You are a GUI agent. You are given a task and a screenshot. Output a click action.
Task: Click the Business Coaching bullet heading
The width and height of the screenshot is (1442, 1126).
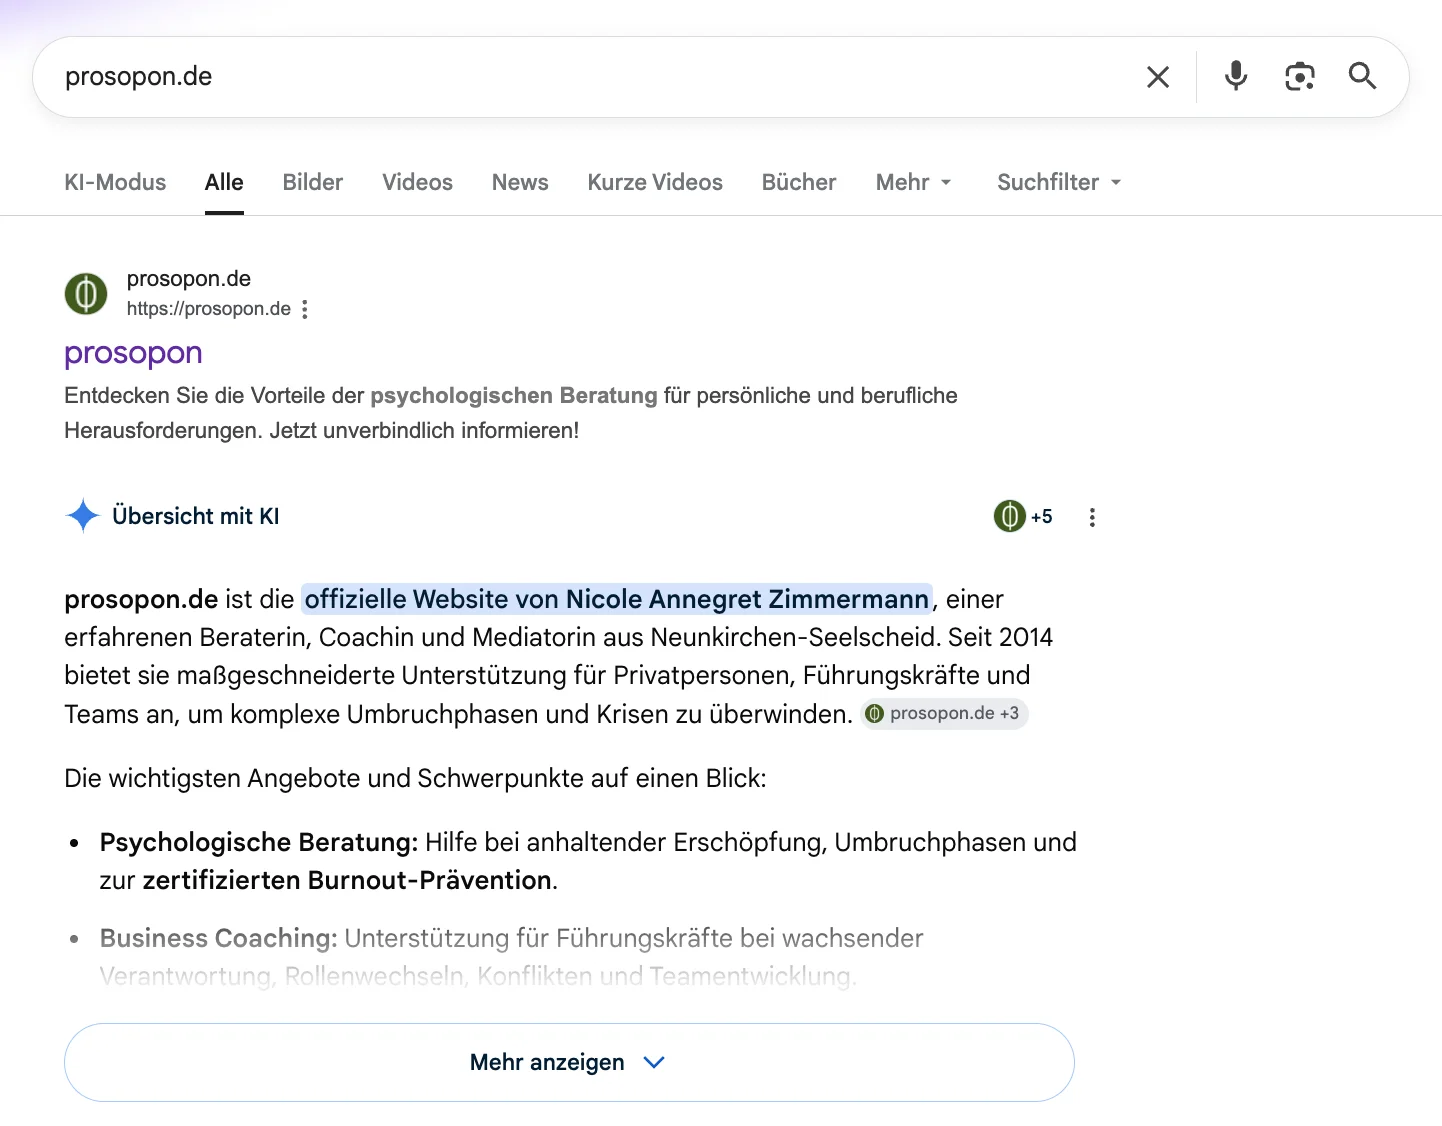pyautogui.click(x=219, y=938)
